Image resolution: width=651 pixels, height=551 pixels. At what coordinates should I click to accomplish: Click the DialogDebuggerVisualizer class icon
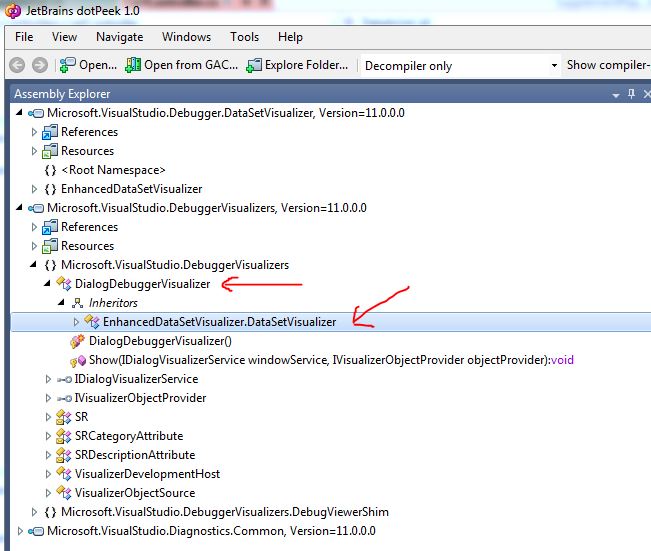click(64, 284)
